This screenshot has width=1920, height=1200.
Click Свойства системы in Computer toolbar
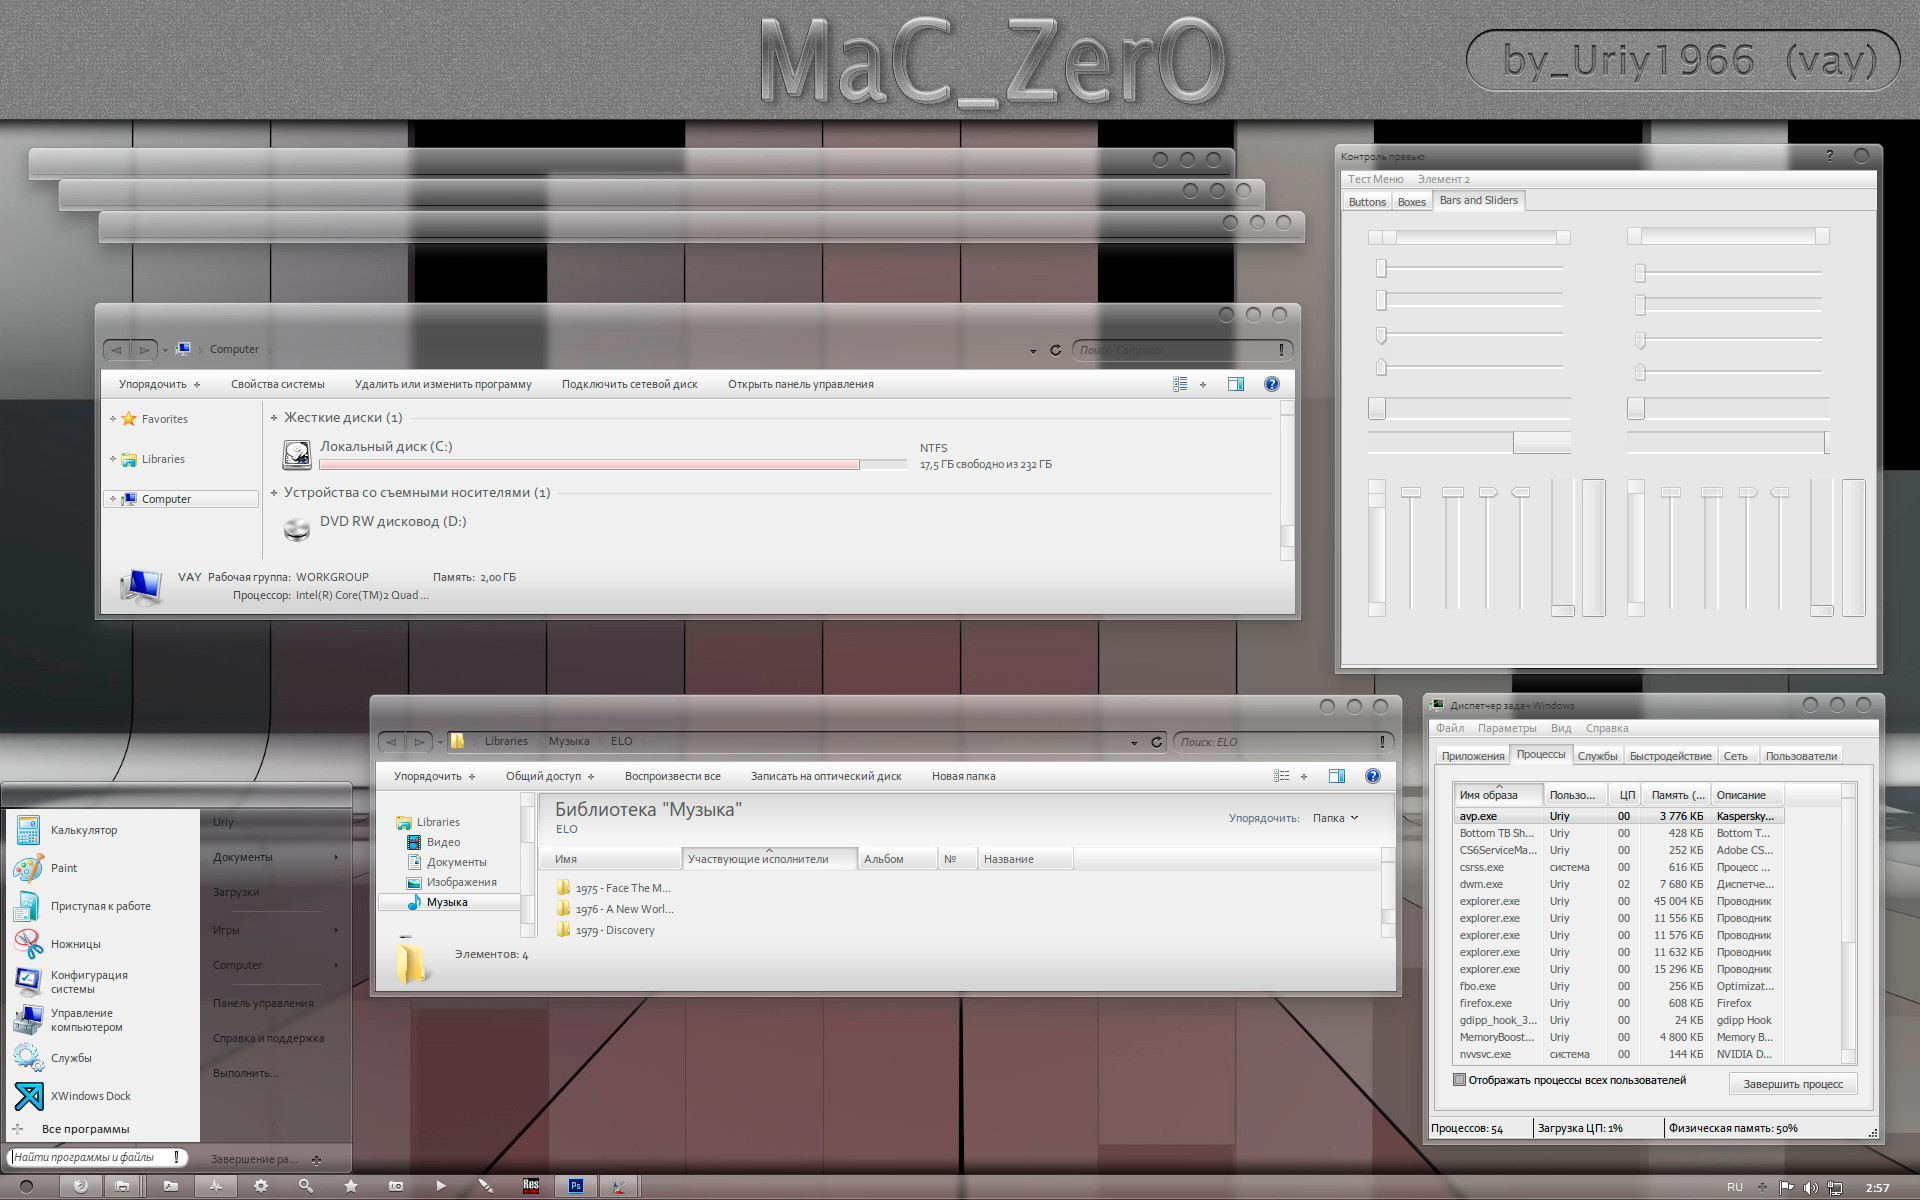(277, 384)
